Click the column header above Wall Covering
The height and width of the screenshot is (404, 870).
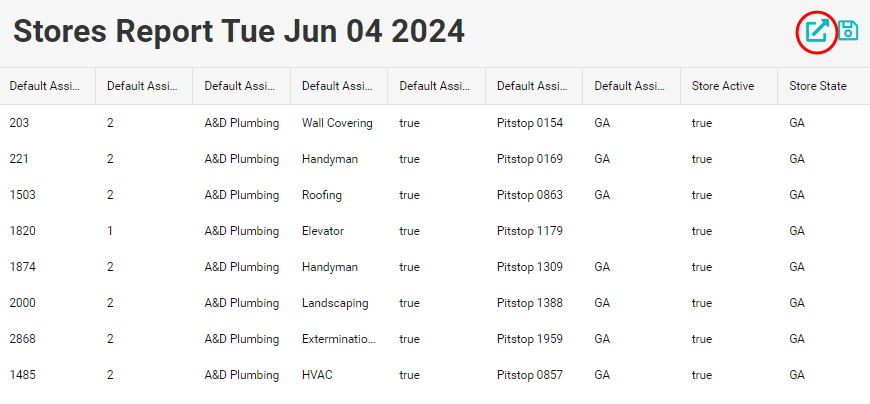click(x=336, y=86)
